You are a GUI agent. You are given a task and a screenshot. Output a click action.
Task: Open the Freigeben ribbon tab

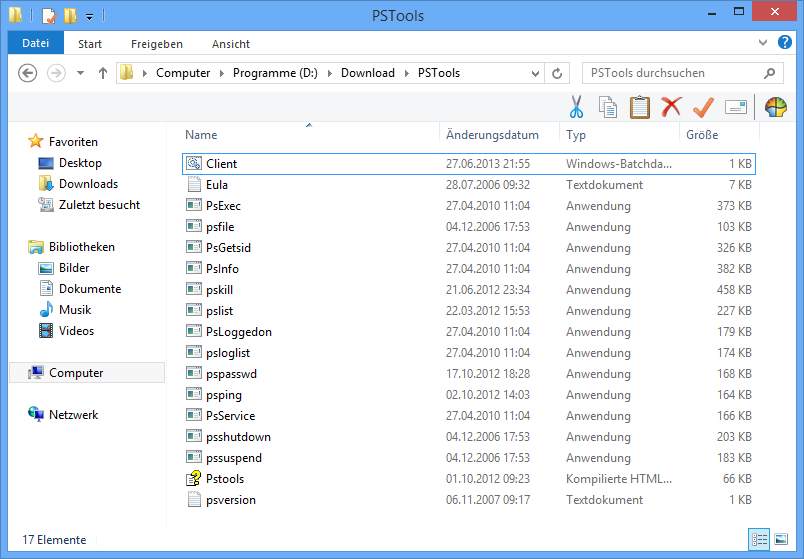[x=157, y=44]
